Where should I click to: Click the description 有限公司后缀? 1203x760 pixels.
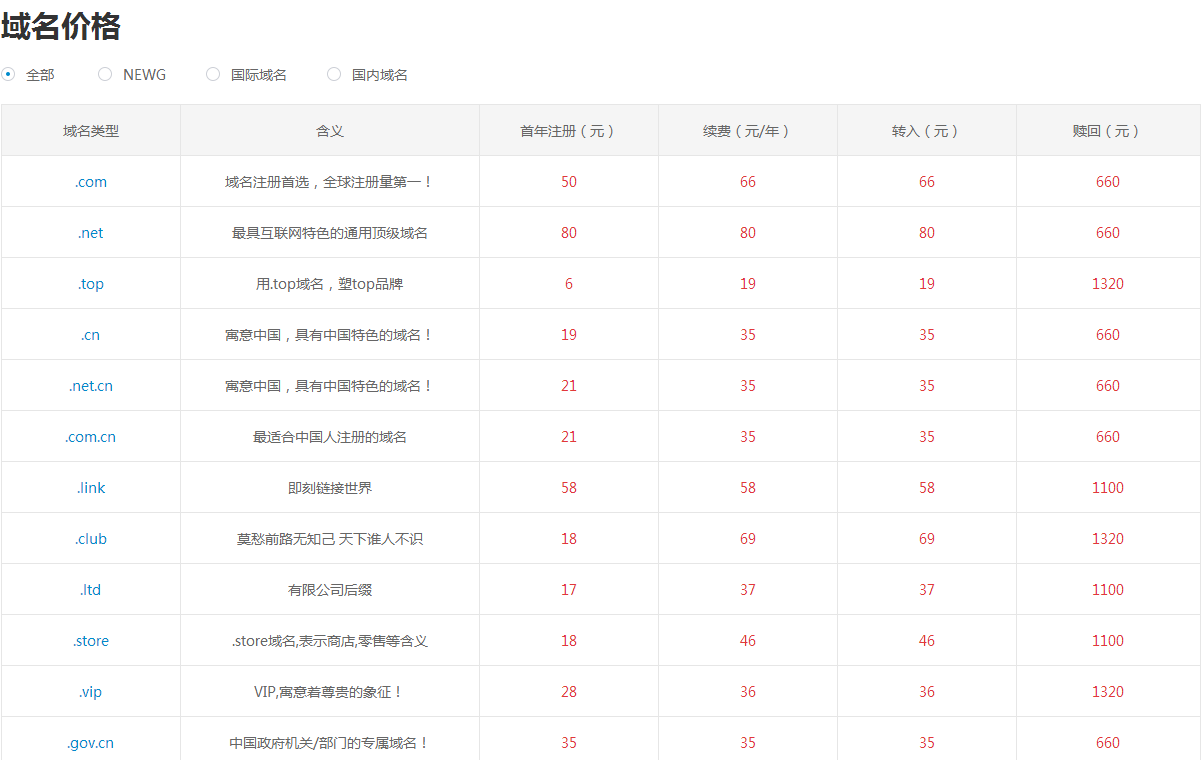(330, 590)
